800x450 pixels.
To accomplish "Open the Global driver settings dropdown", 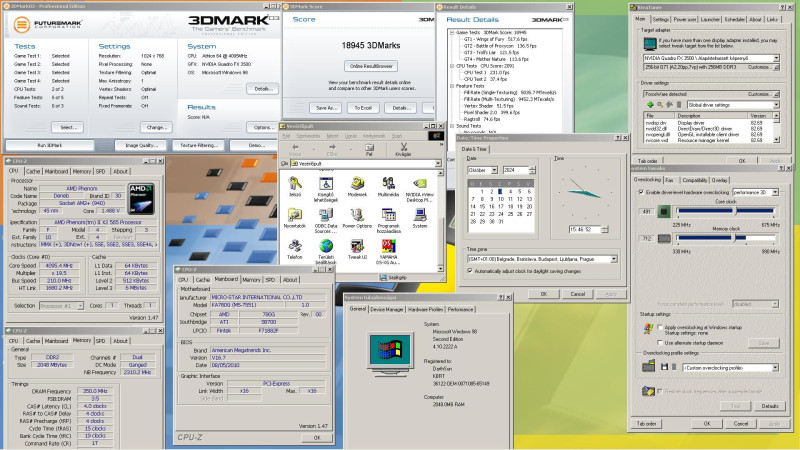I will click(776, 105).
